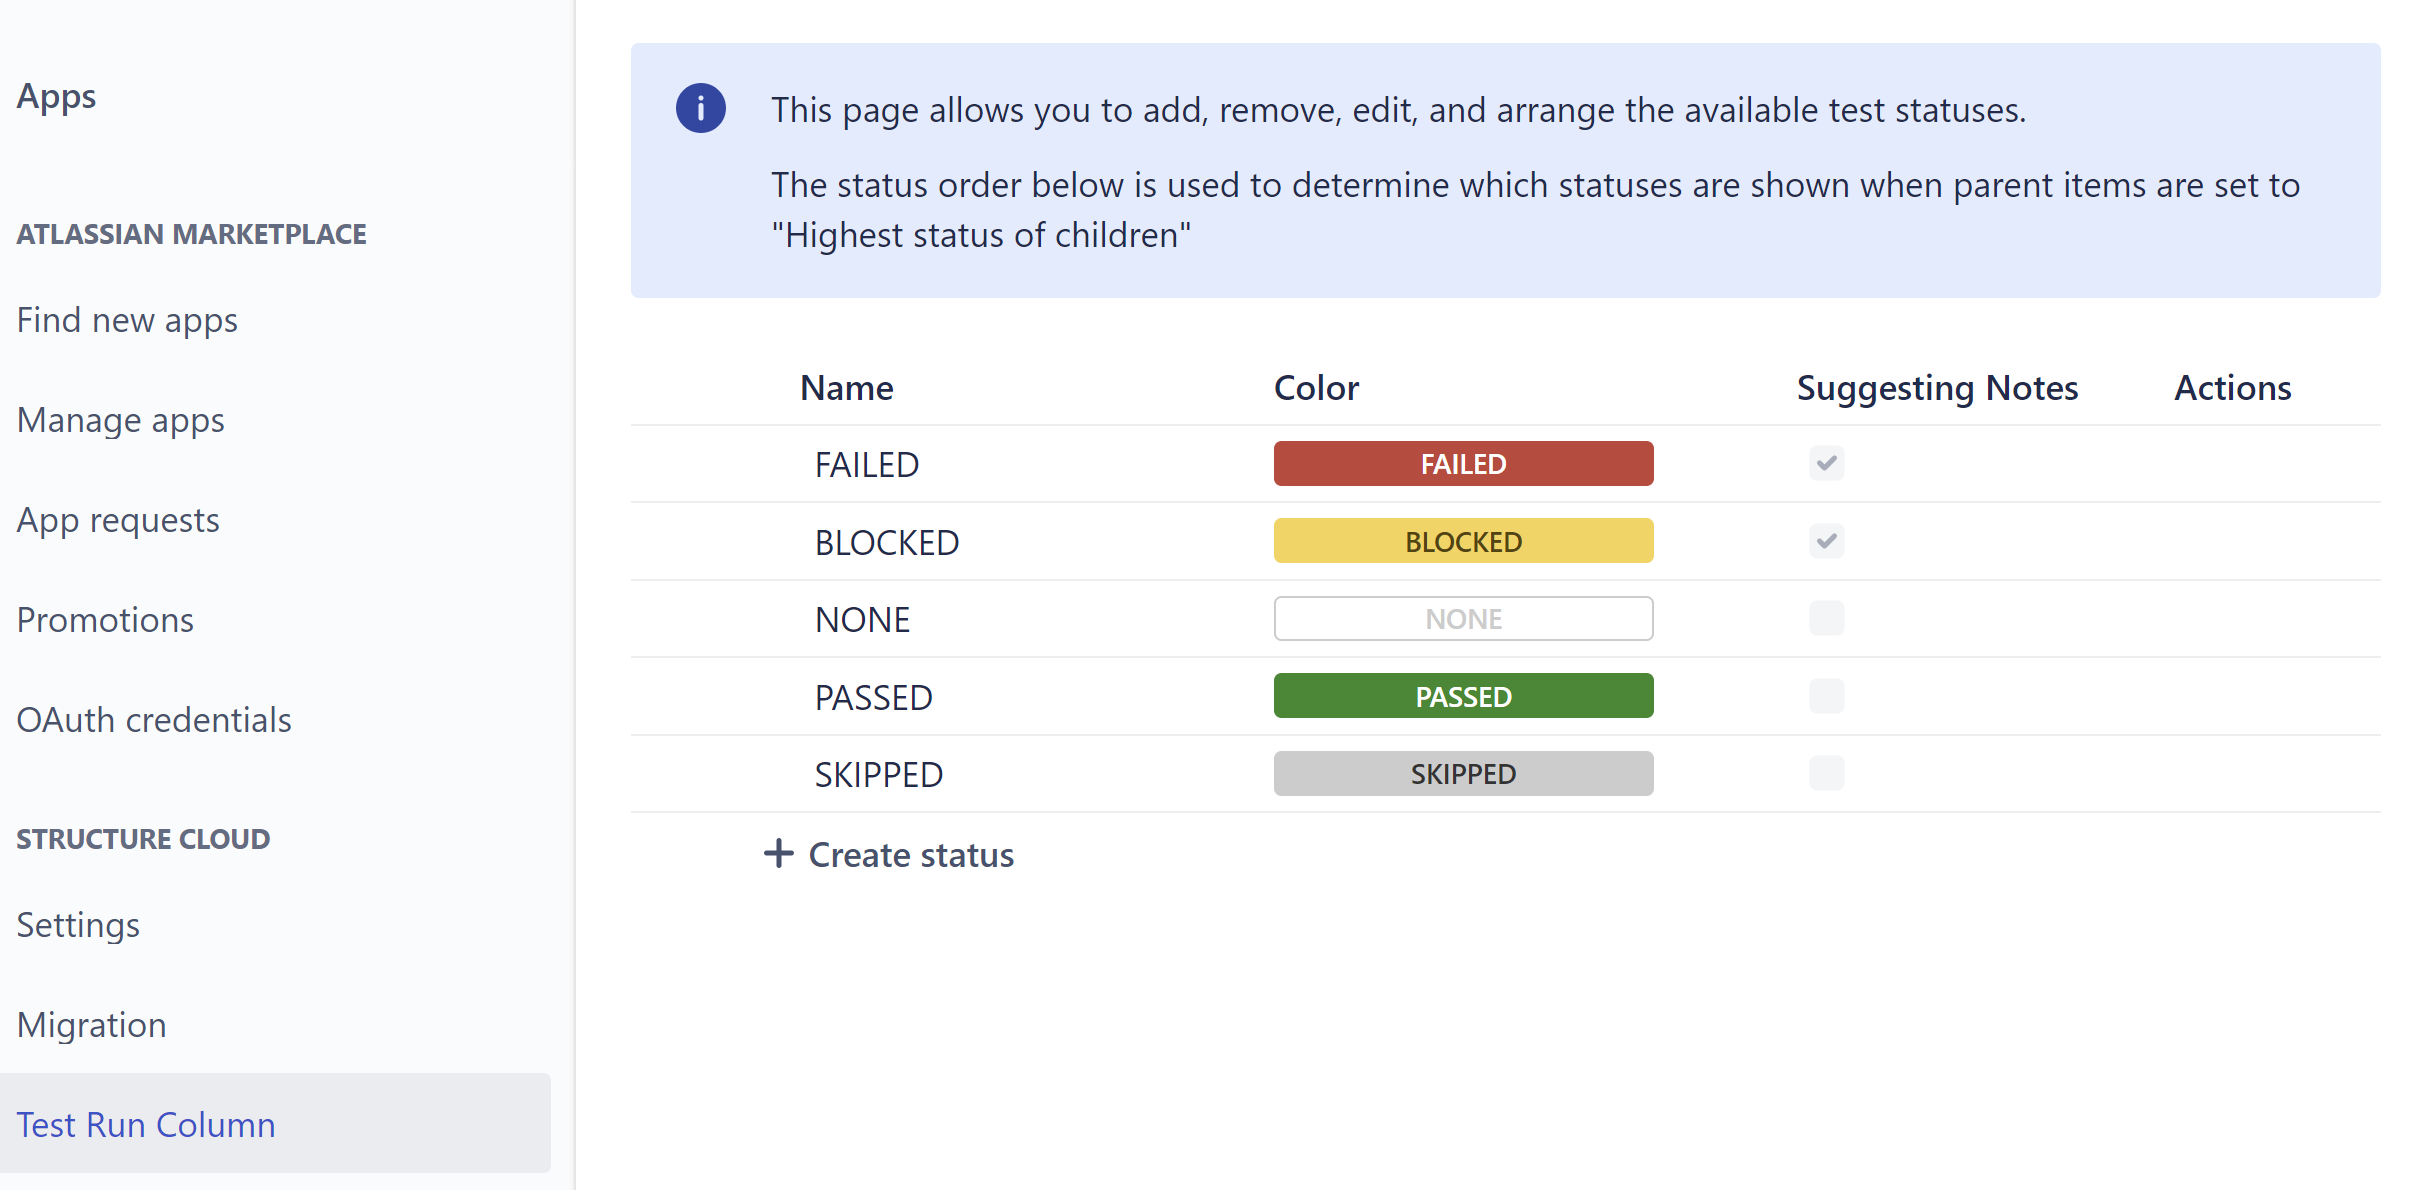Image resolution: width=2419 pixels, height=1190 pixels.
Task: Tick Suggesting Notes box for SKIPPED
Action: [1826, 773]
